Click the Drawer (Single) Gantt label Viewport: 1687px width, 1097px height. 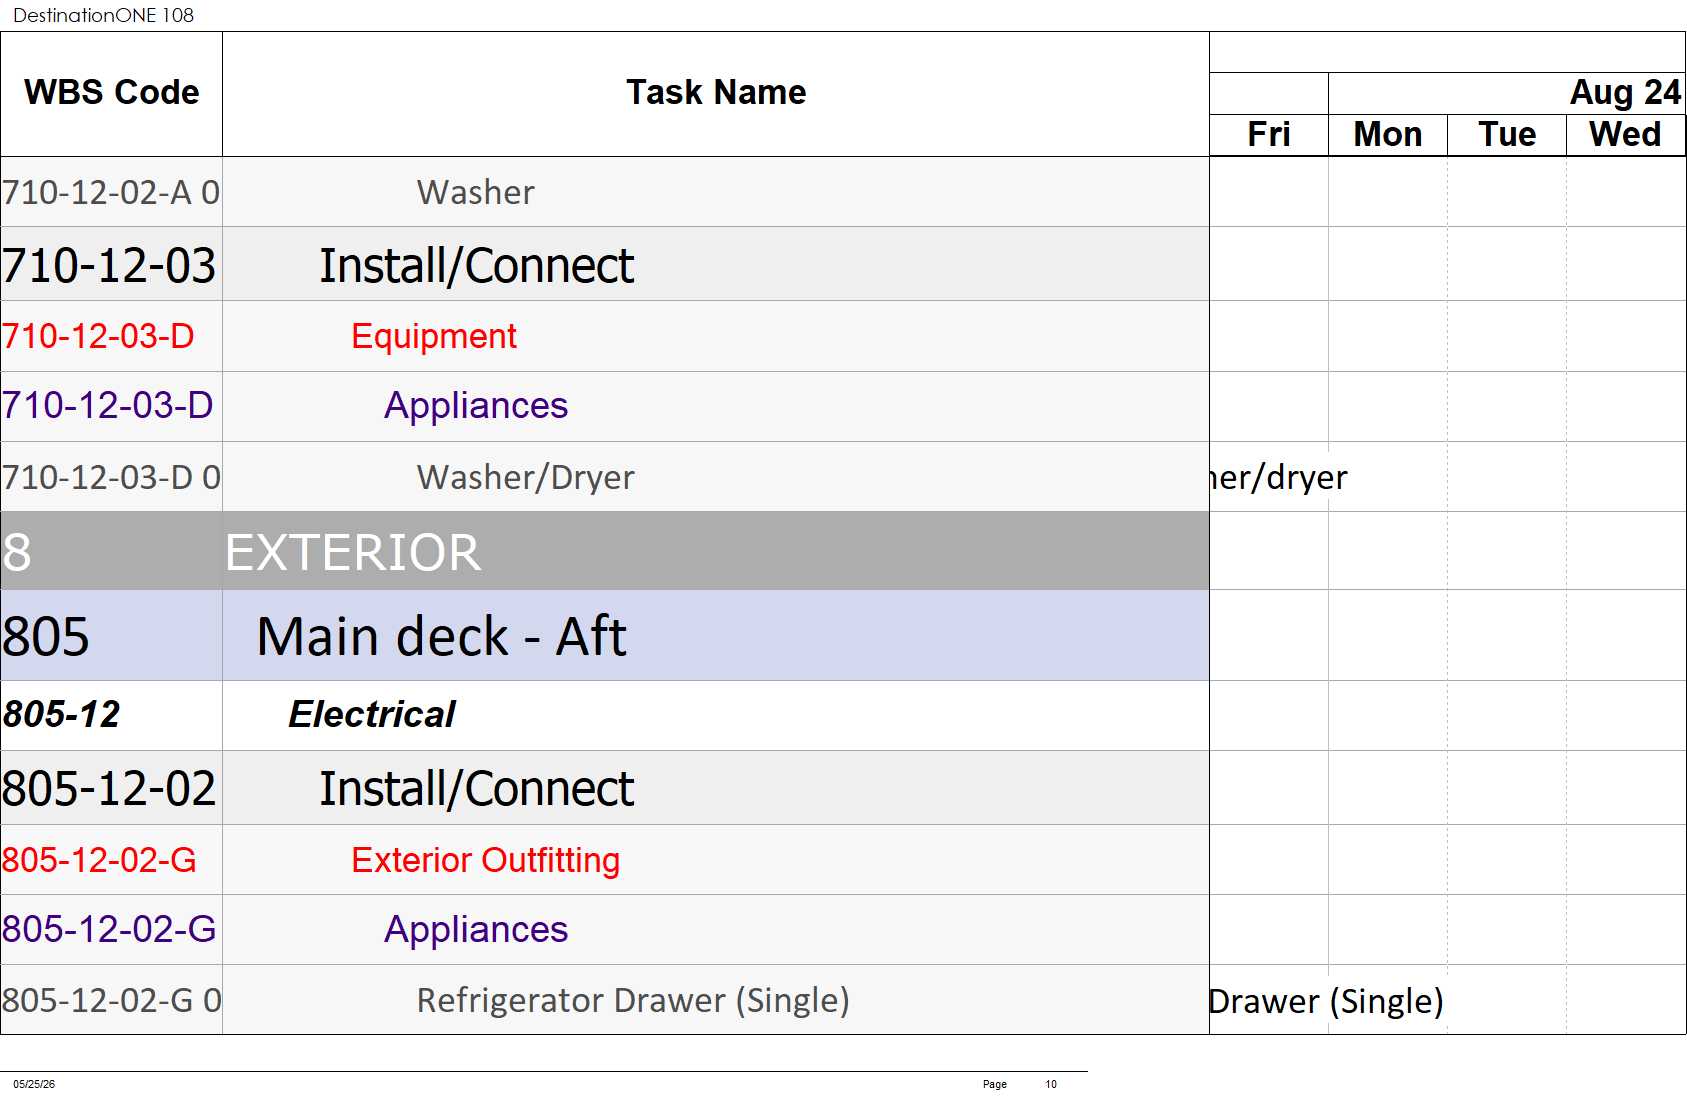tap(1326, 1001)
